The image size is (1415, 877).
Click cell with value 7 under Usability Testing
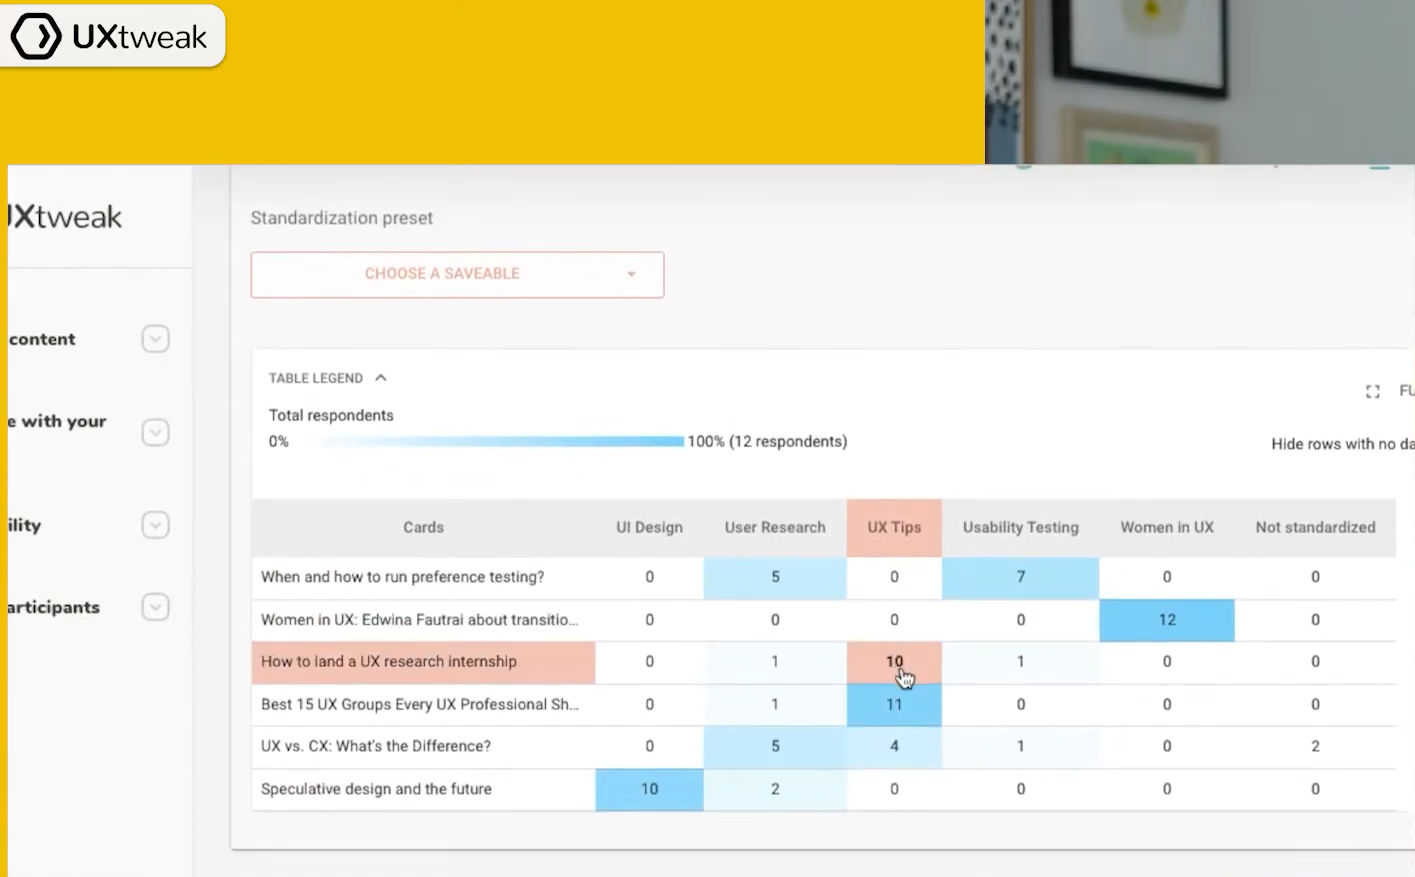[1020, 577]
